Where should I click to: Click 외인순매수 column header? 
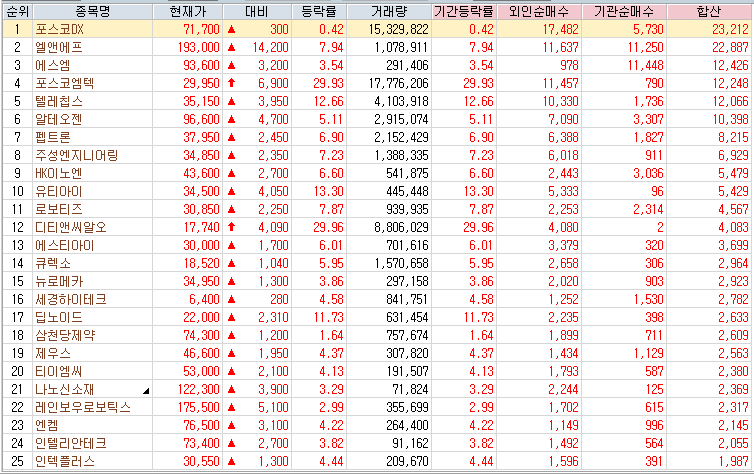coord(539,11)
